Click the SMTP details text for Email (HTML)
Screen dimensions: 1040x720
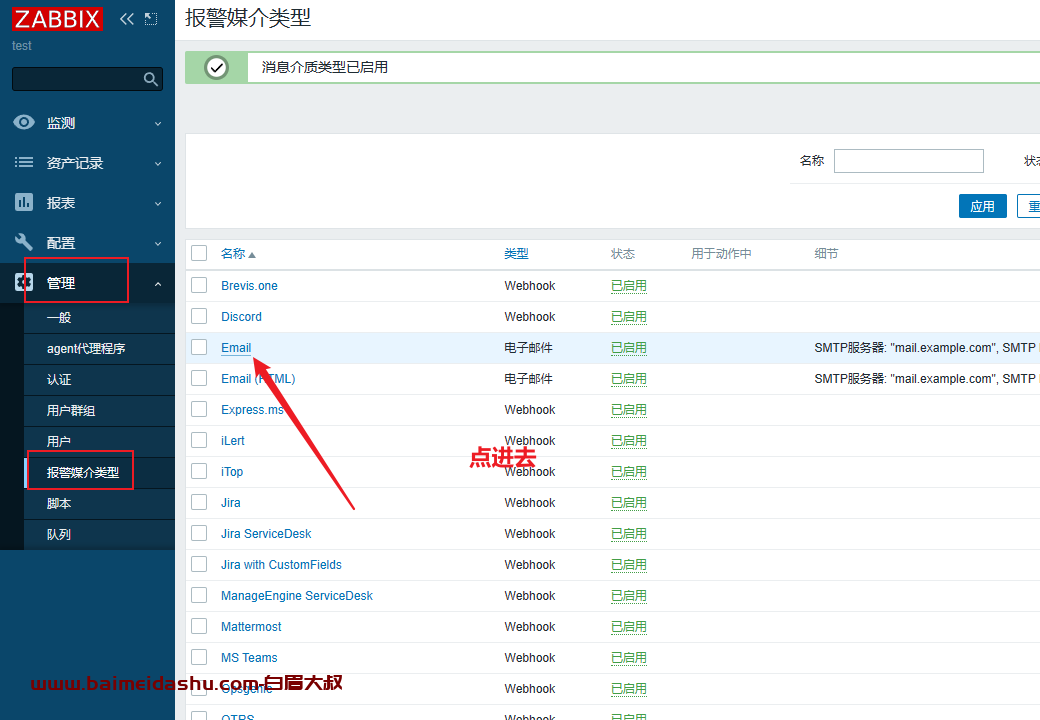[927, 379]
